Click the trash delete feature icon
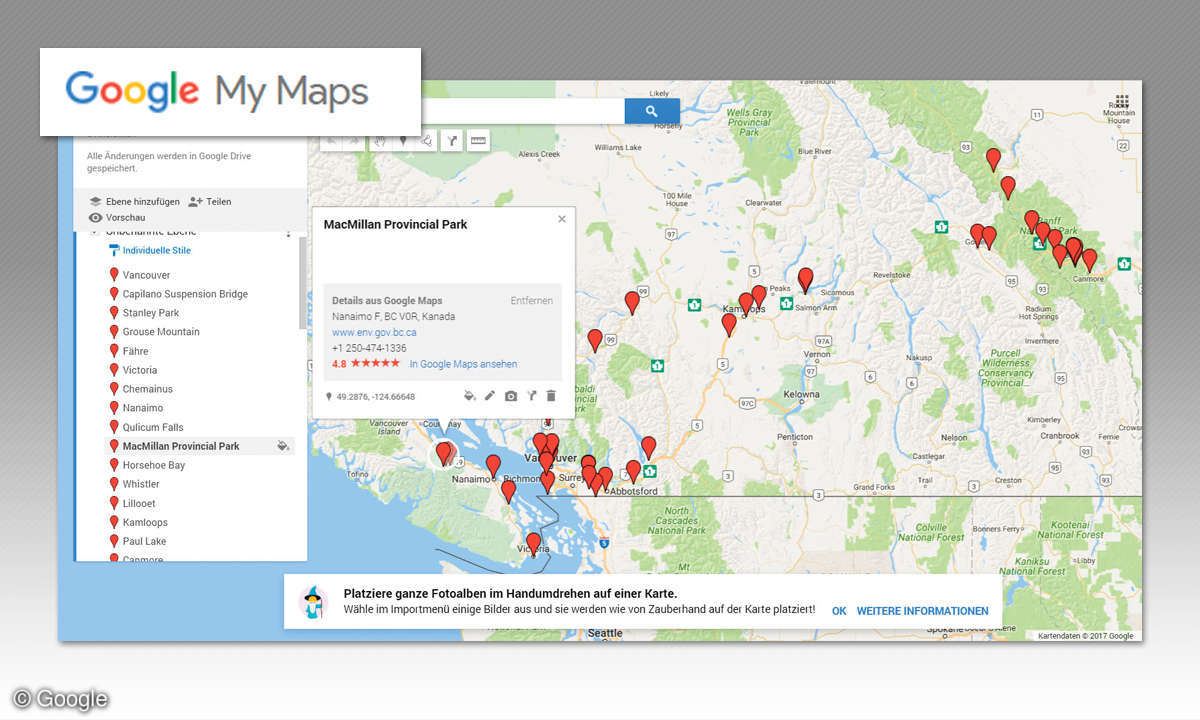The width and height of the screenshot is (1200, 720). pos(551,396)
